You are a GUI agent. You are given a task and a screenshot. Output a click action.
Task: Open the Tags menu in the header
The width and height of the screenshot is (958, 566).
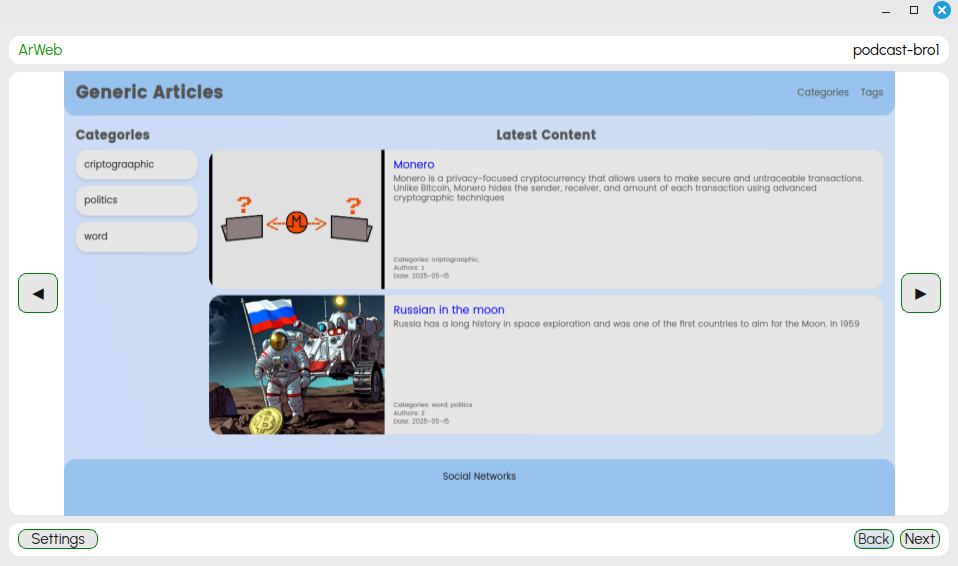point(872,92)
